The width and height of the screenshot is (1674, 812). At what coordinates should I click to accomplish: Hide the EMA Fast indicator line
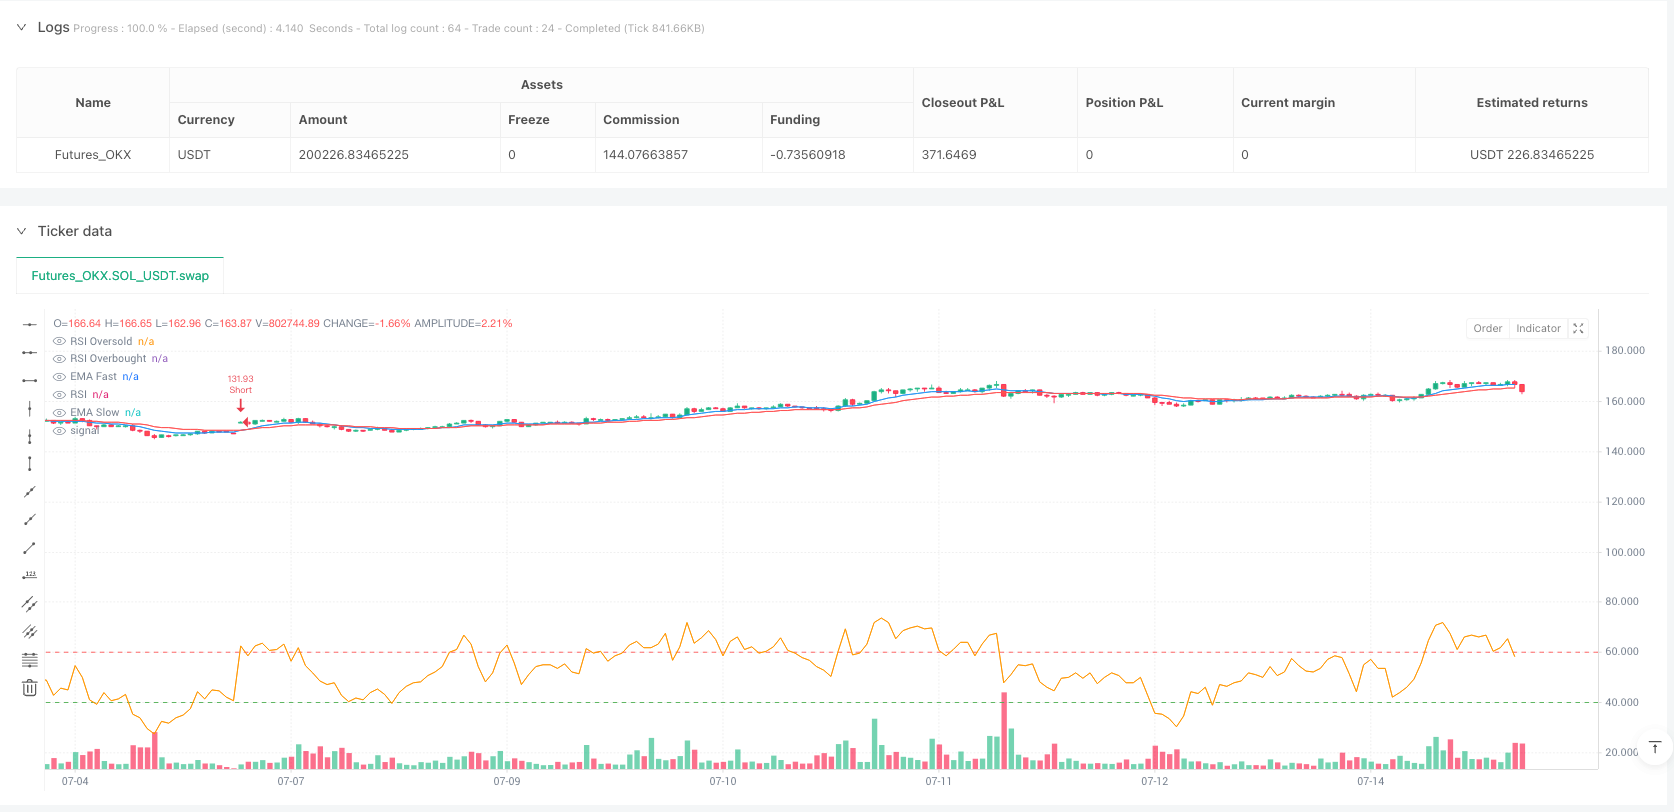coord(60,377)
